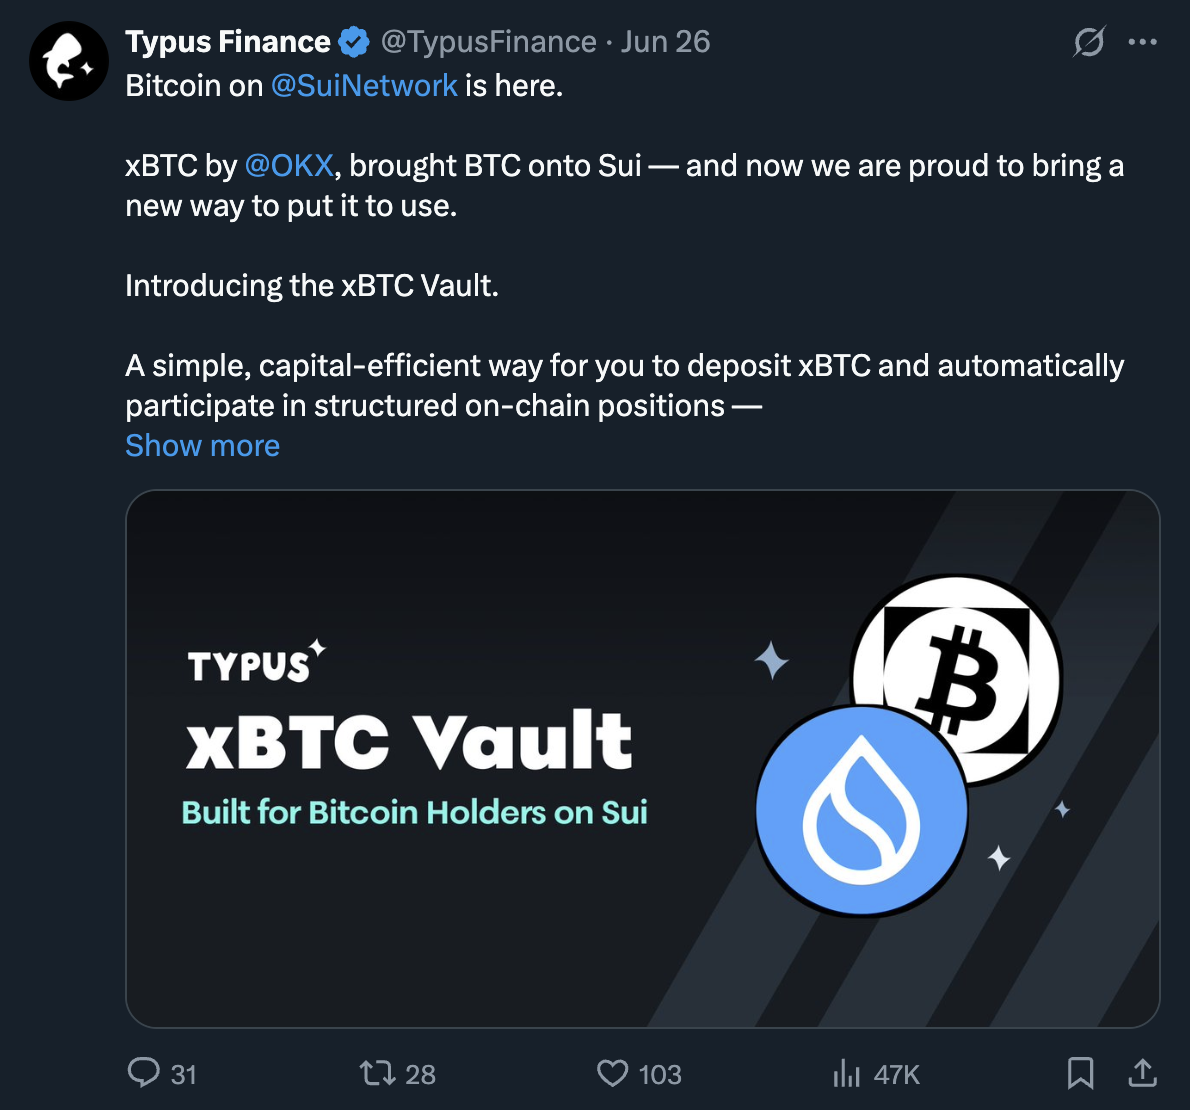The image size is (1190, 1110).
Task: Open Typus Finance profile avatar
Action: pyautogui.click(x=68, y=61)
